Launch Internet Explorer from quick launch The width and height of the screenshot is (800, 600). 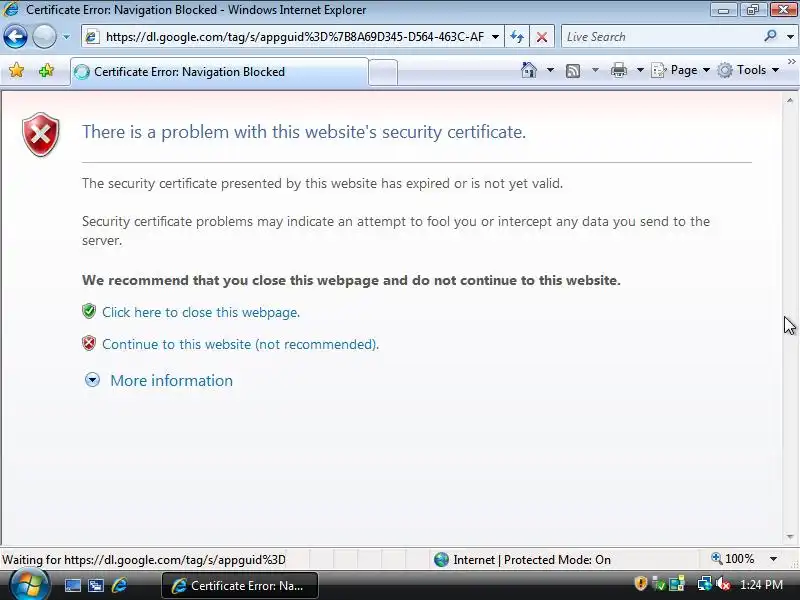click(119, 585)
